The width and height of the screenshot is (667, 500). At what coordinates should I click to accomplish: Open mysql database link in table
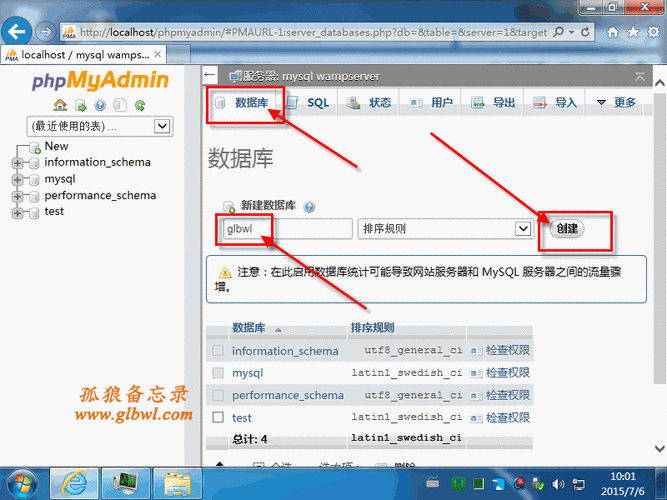pyautogui.click(x=248, y=373)
